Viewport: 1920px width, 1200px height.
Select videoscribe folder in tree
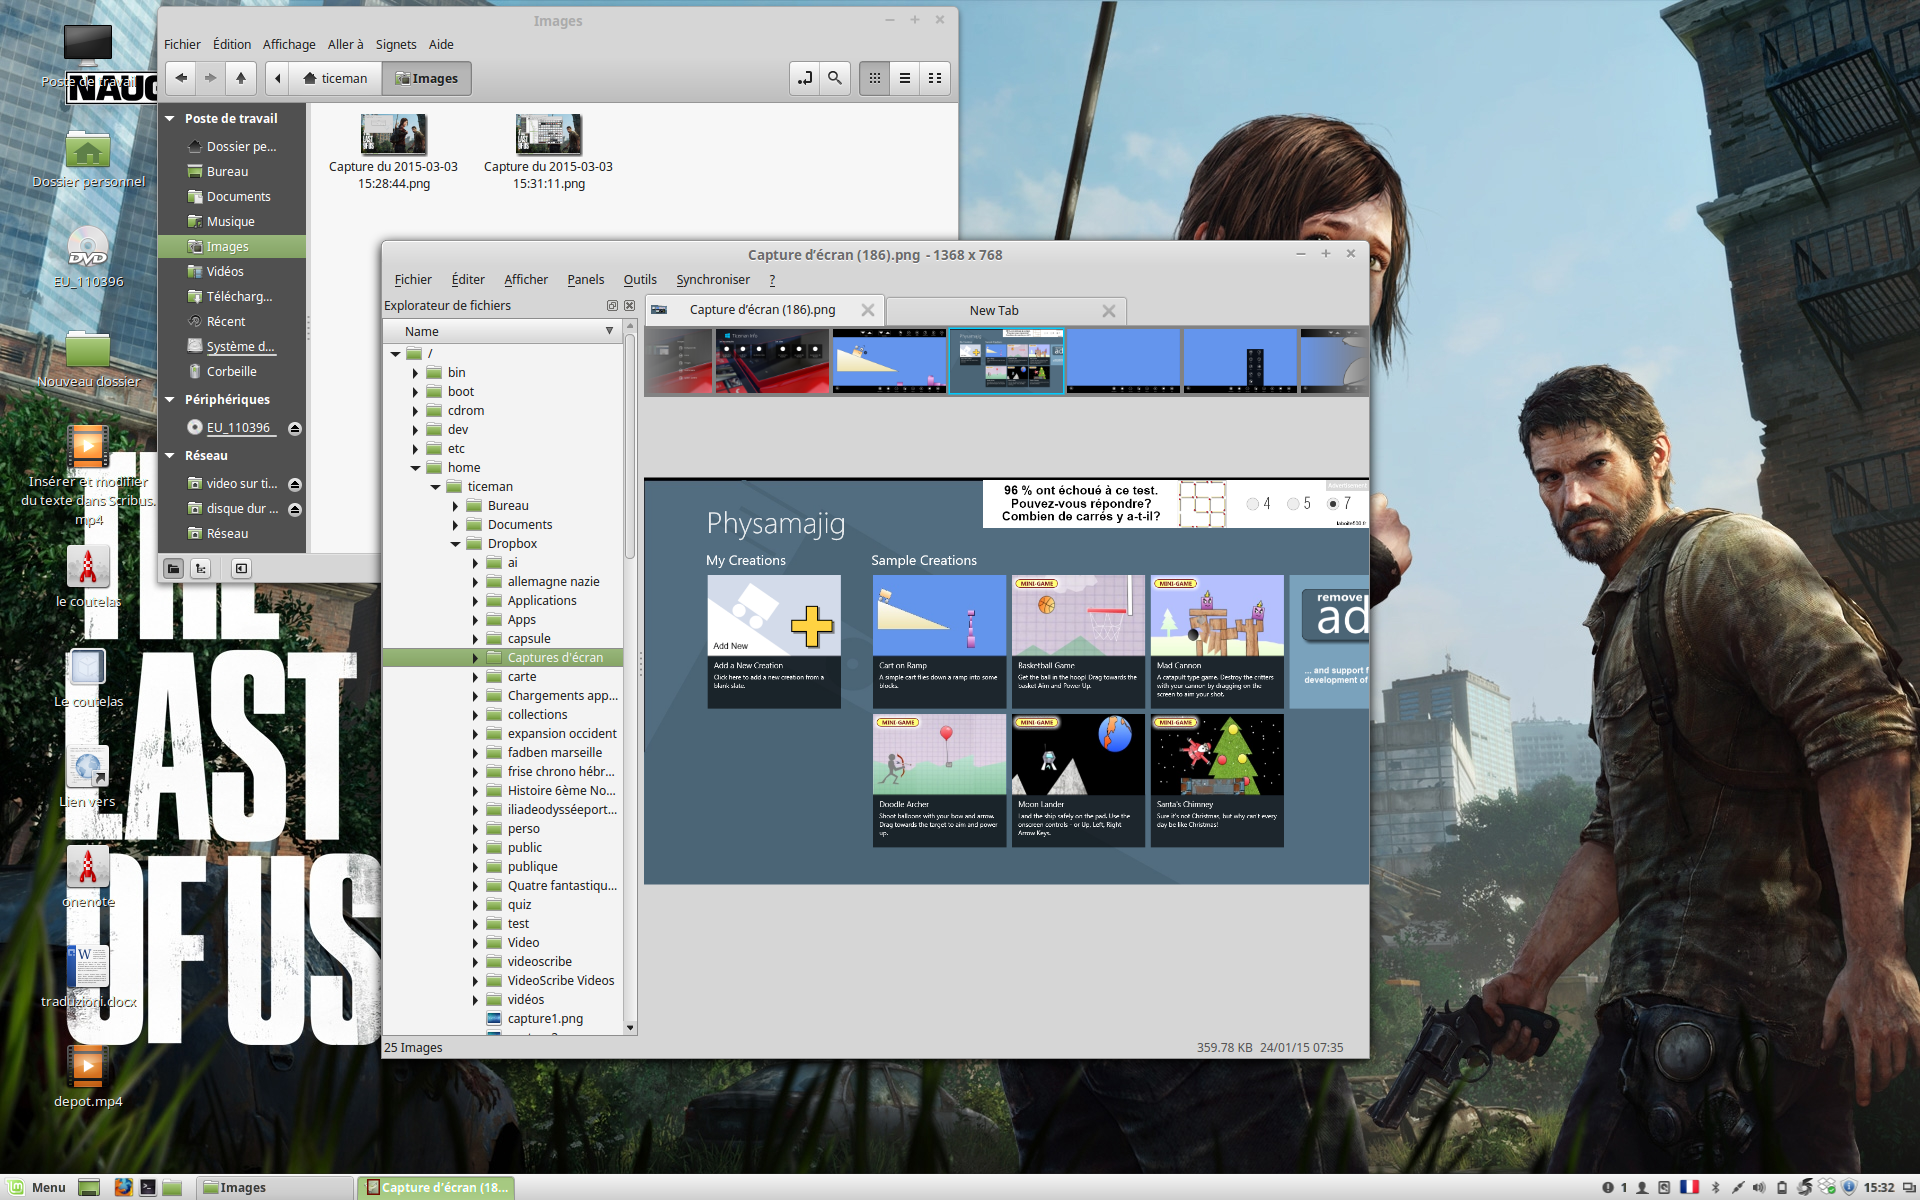click(539, 962)
